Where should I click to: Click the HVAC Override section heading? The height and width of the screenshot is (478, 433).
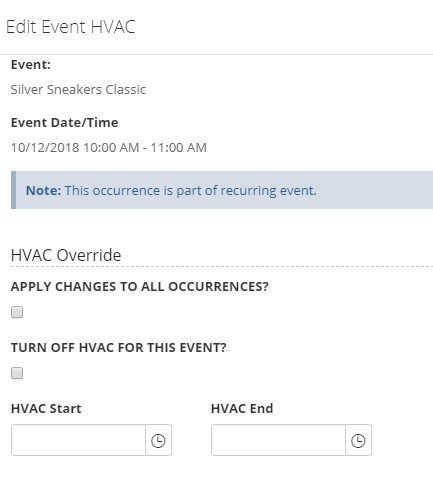(66, 255)
